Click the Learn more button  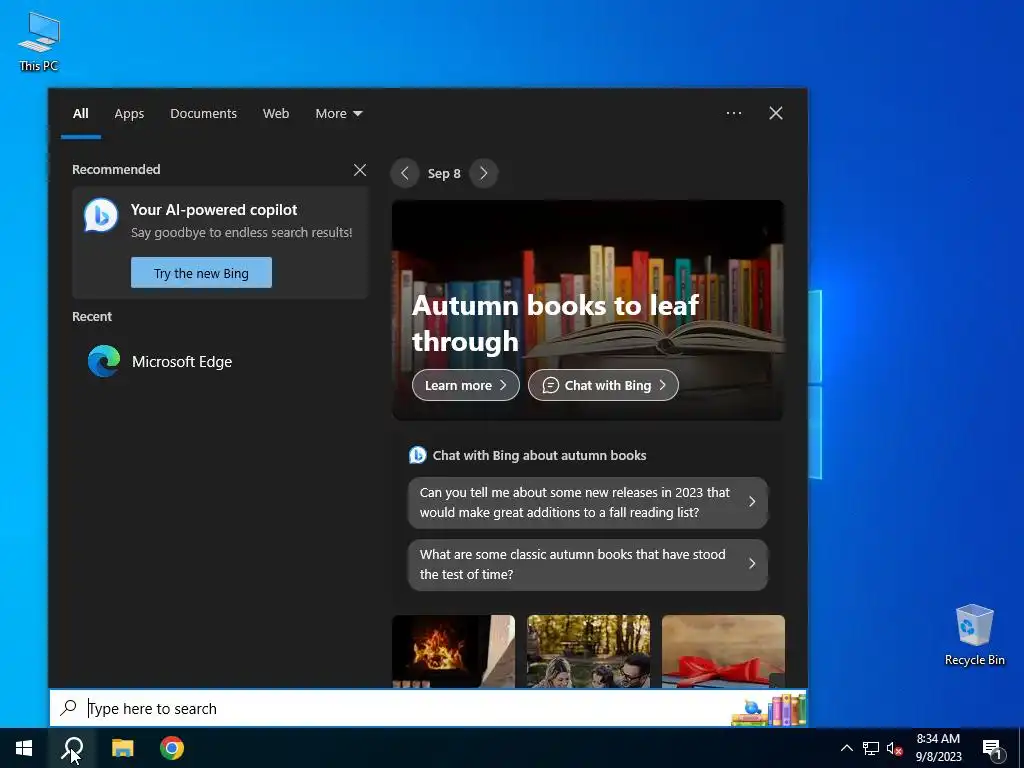tap(466, 385)
